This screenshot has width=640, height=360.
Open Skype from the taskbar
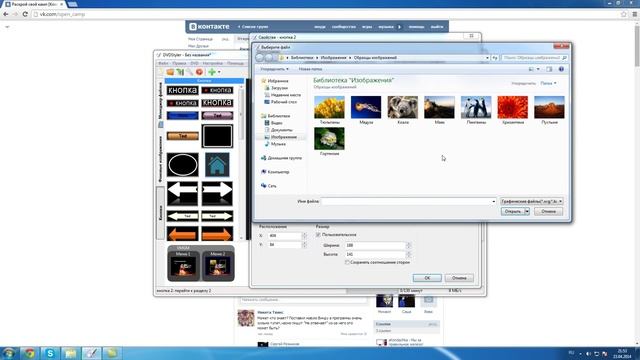[50, 353]
